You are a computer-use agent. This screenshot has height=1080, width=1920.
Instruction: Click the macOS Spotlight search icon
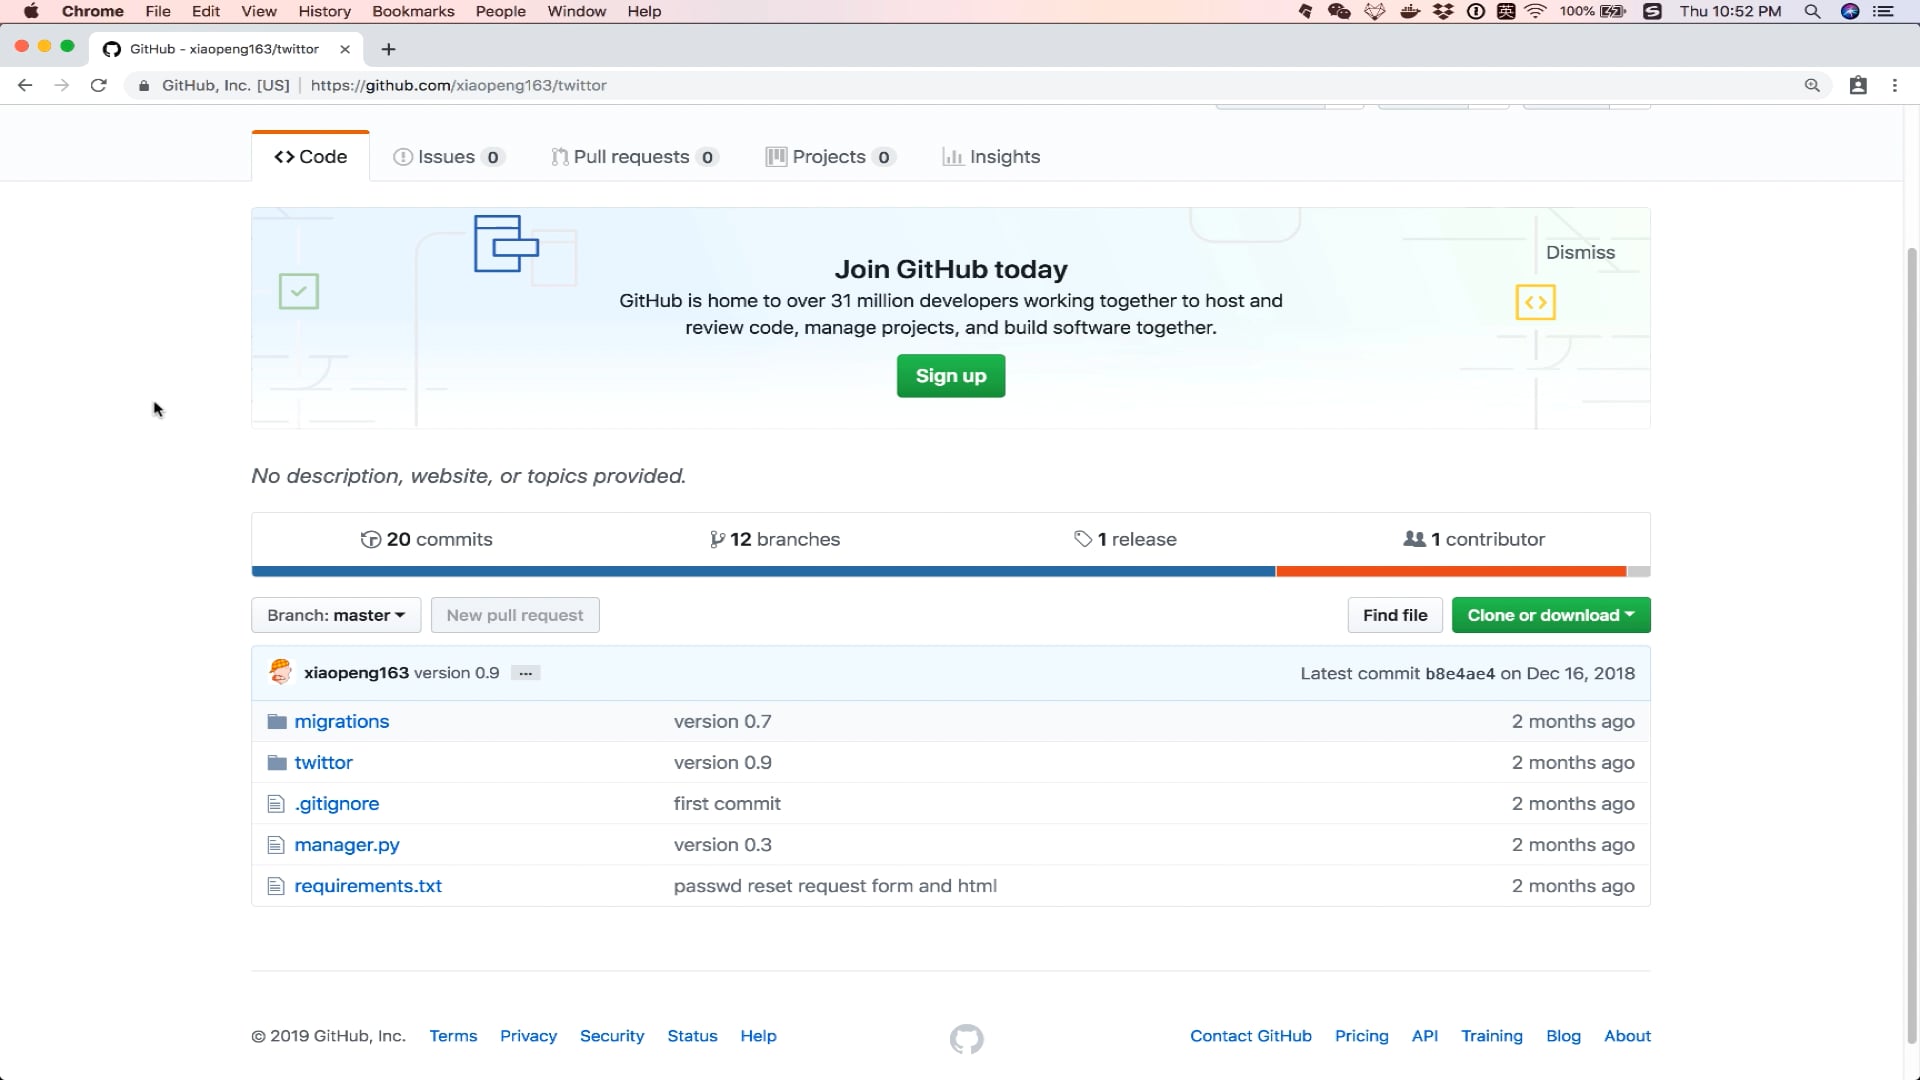pos(1811,11)
